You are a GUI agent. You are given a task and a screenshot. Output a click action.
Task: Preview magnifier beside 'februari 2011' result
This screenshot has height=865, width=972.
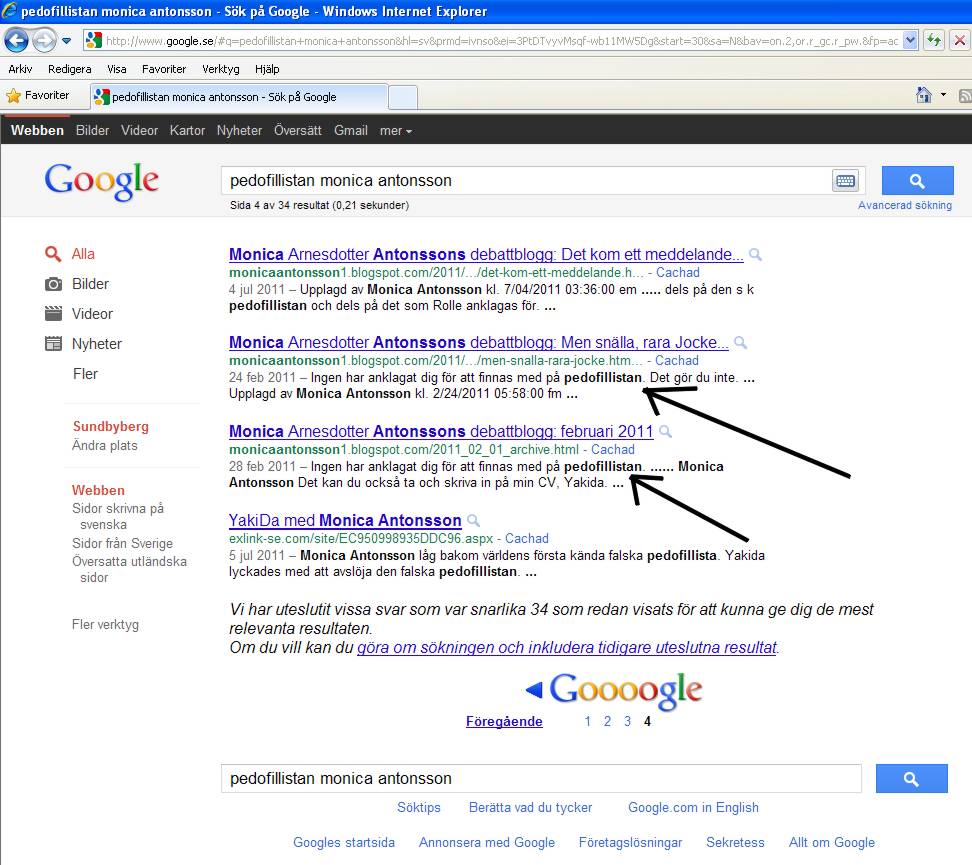point(665,432)
